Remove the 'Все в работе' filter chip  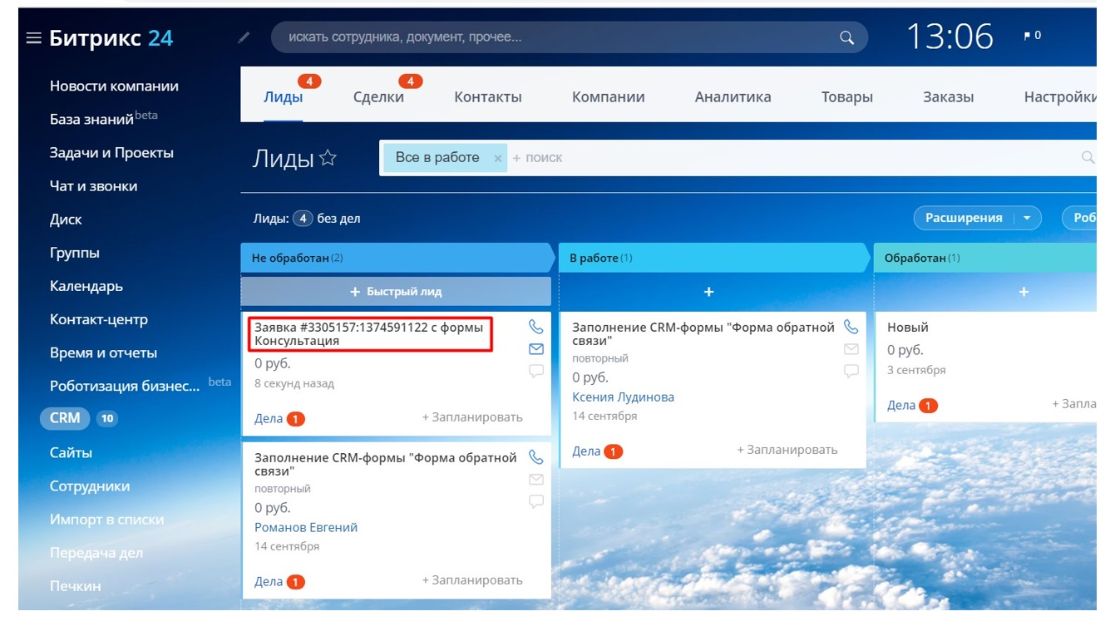(498, 158)
